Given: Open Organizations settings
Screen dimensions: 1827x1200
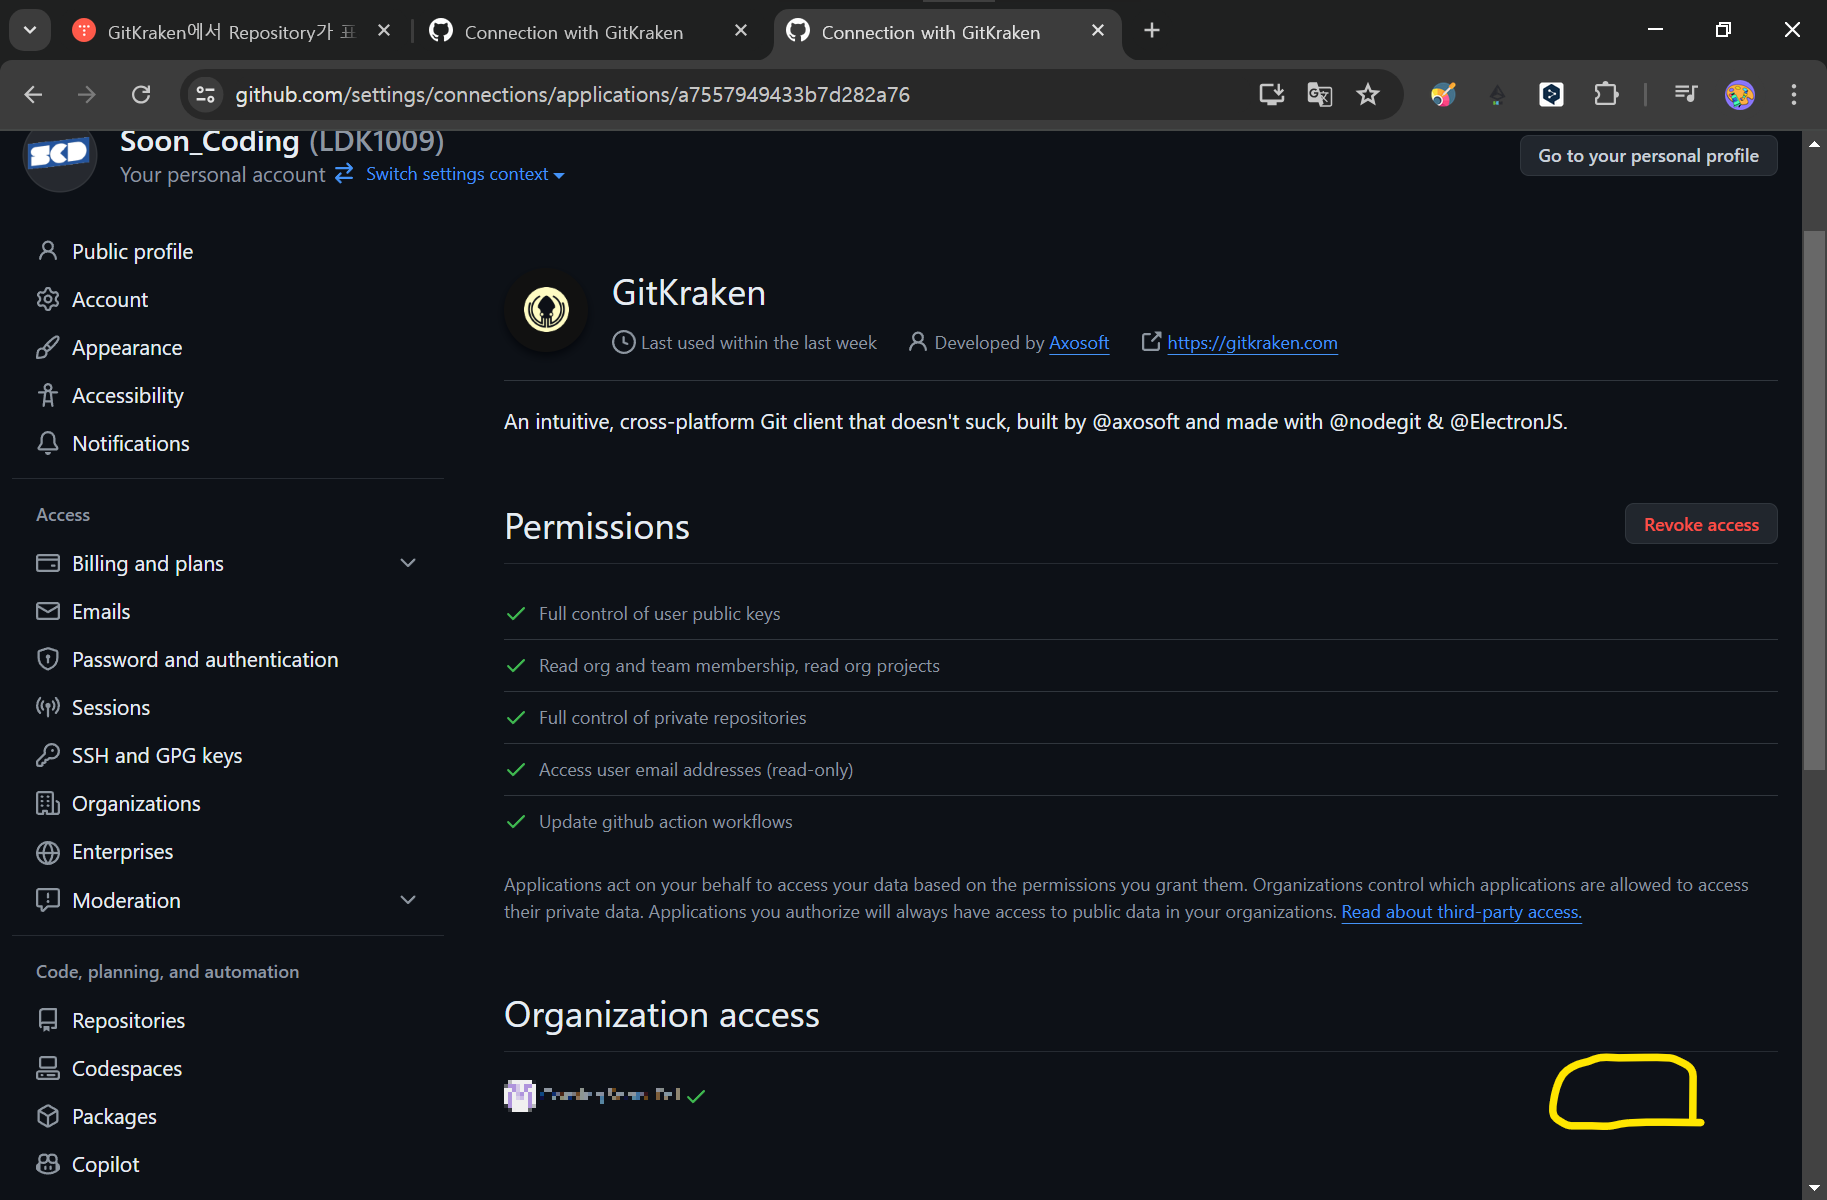Looking at the screenshot, I should [x=136, y=803].
